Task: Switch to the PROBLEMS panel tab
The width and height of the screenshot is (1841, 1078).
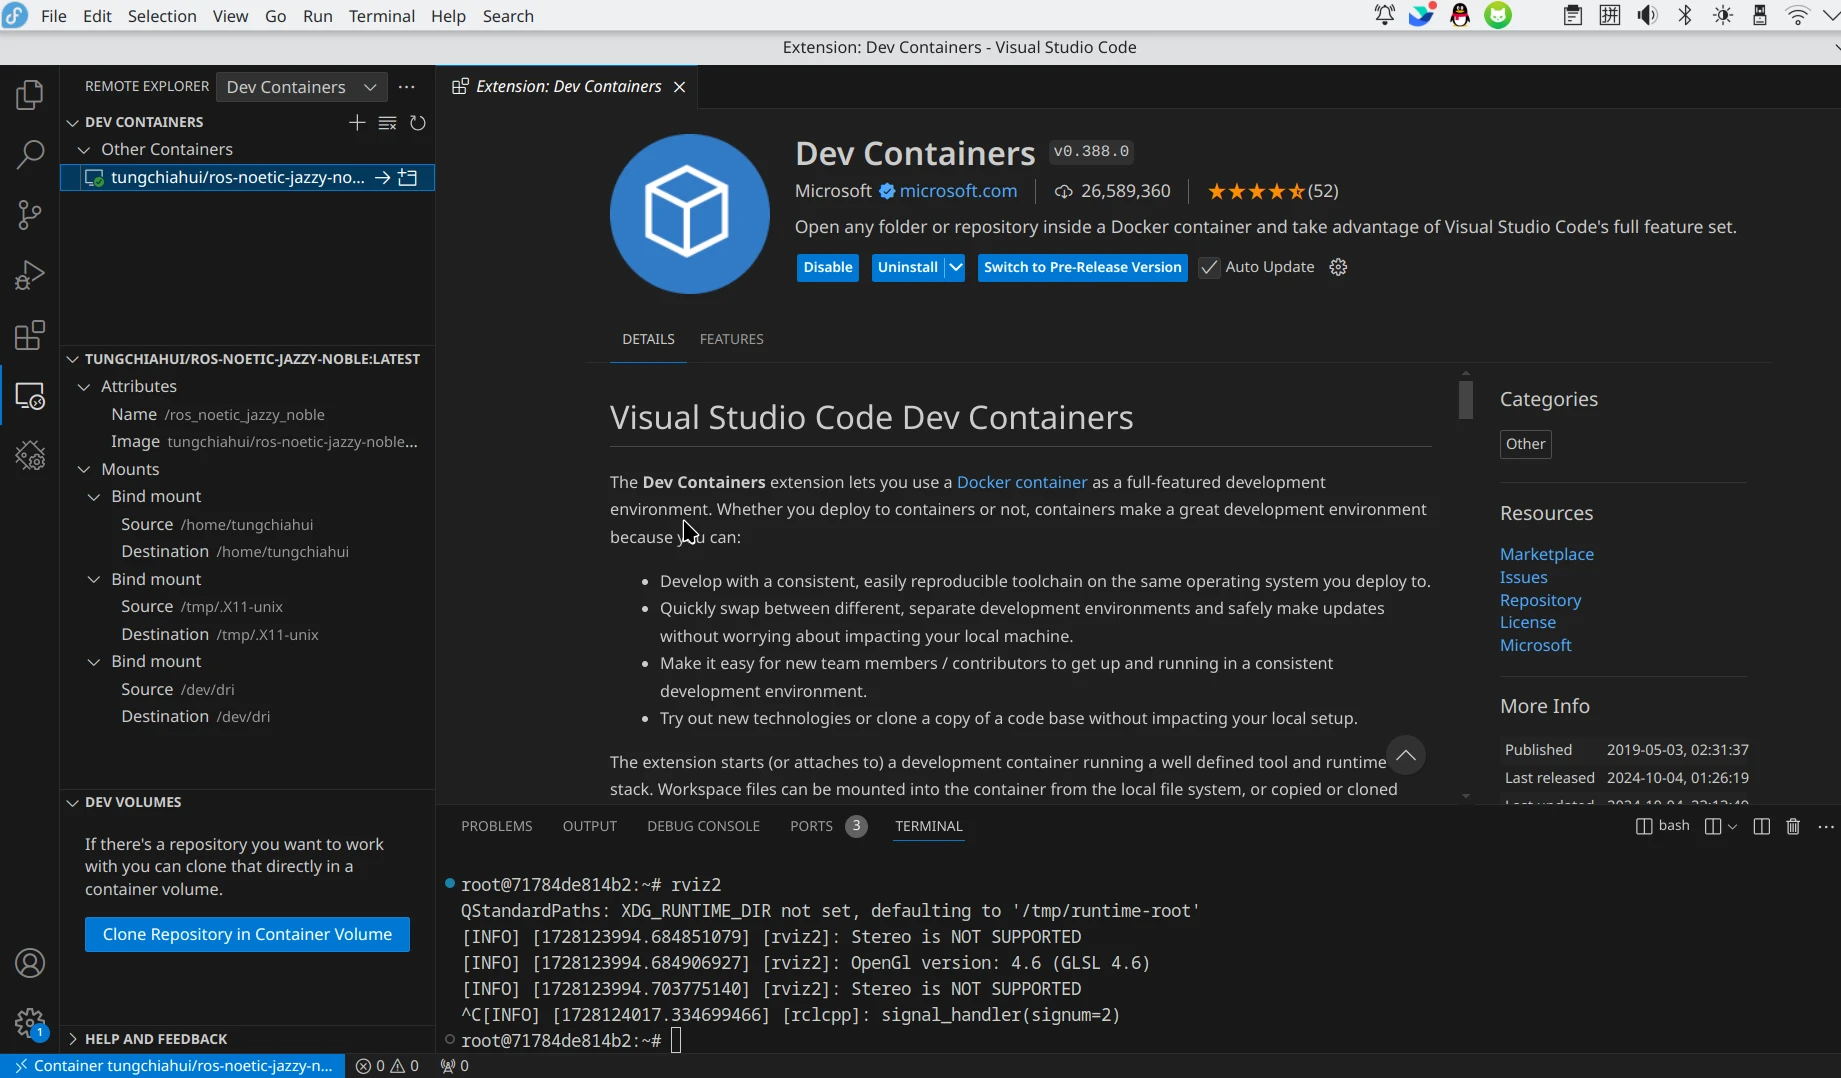Action: point(497,826)
